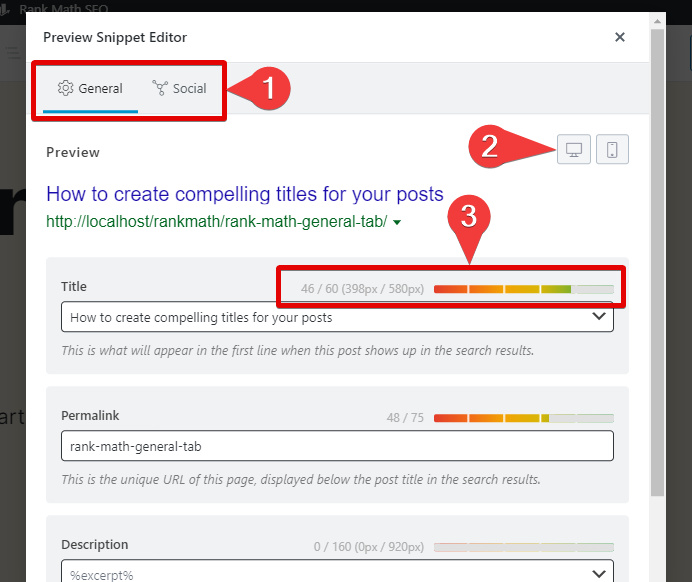692x582 pixels.
Task: Open the Social tab label
Action: point(189,89)
